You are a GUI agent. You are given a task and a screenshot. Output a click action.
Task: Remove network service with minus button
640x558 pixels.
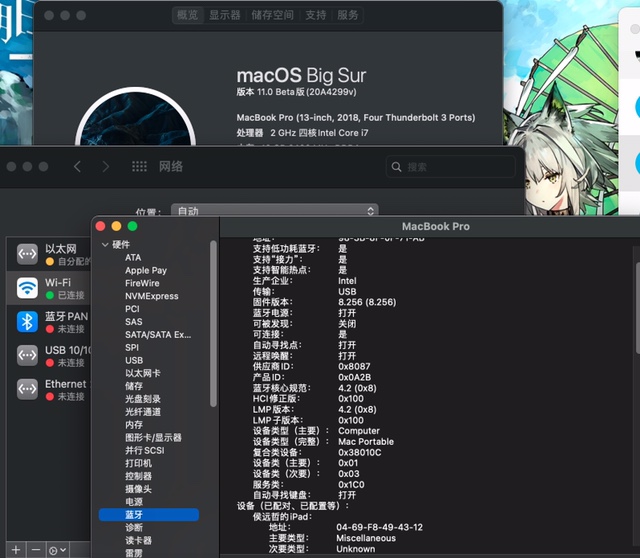(36, 550)
